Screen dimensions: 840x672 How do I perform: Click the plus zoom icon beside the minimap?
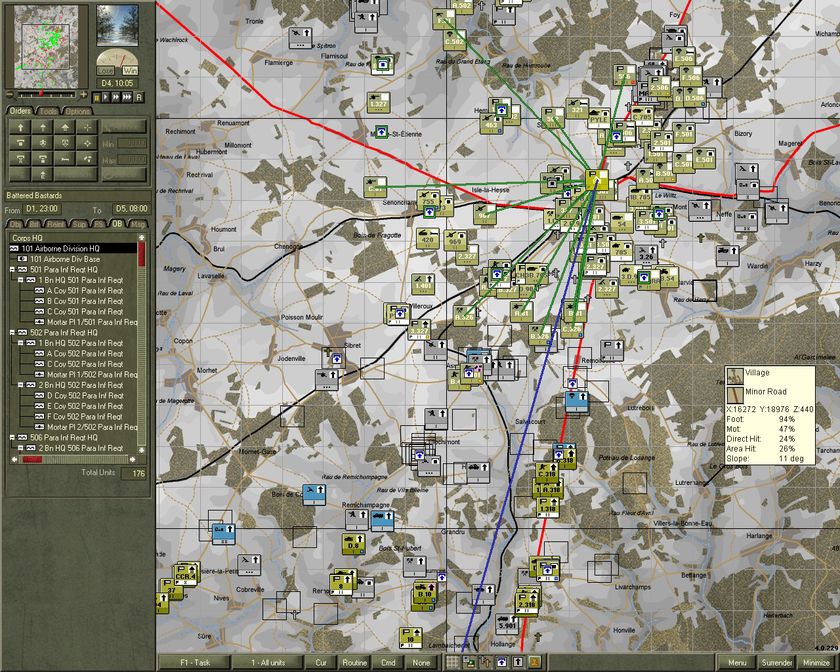coord(83,93)
